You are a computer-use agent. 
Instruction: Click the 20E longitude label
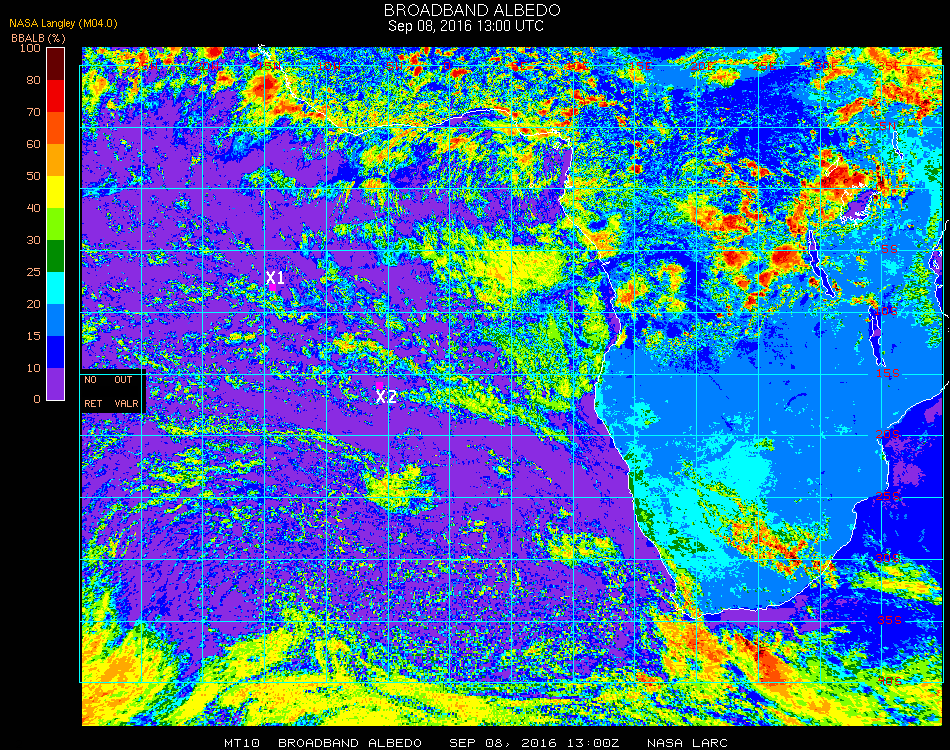(702, 66)
